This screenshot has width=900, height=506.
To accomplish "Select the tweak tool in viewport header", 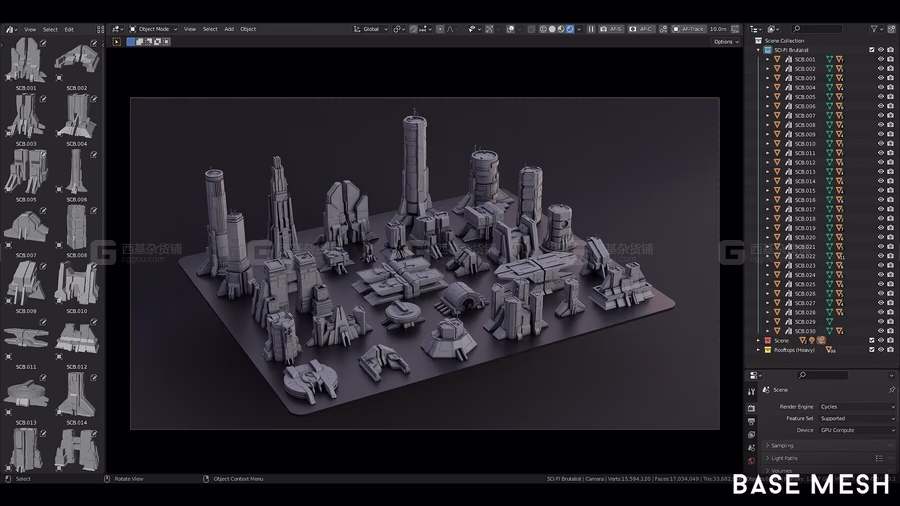I will tap(117, 41).
